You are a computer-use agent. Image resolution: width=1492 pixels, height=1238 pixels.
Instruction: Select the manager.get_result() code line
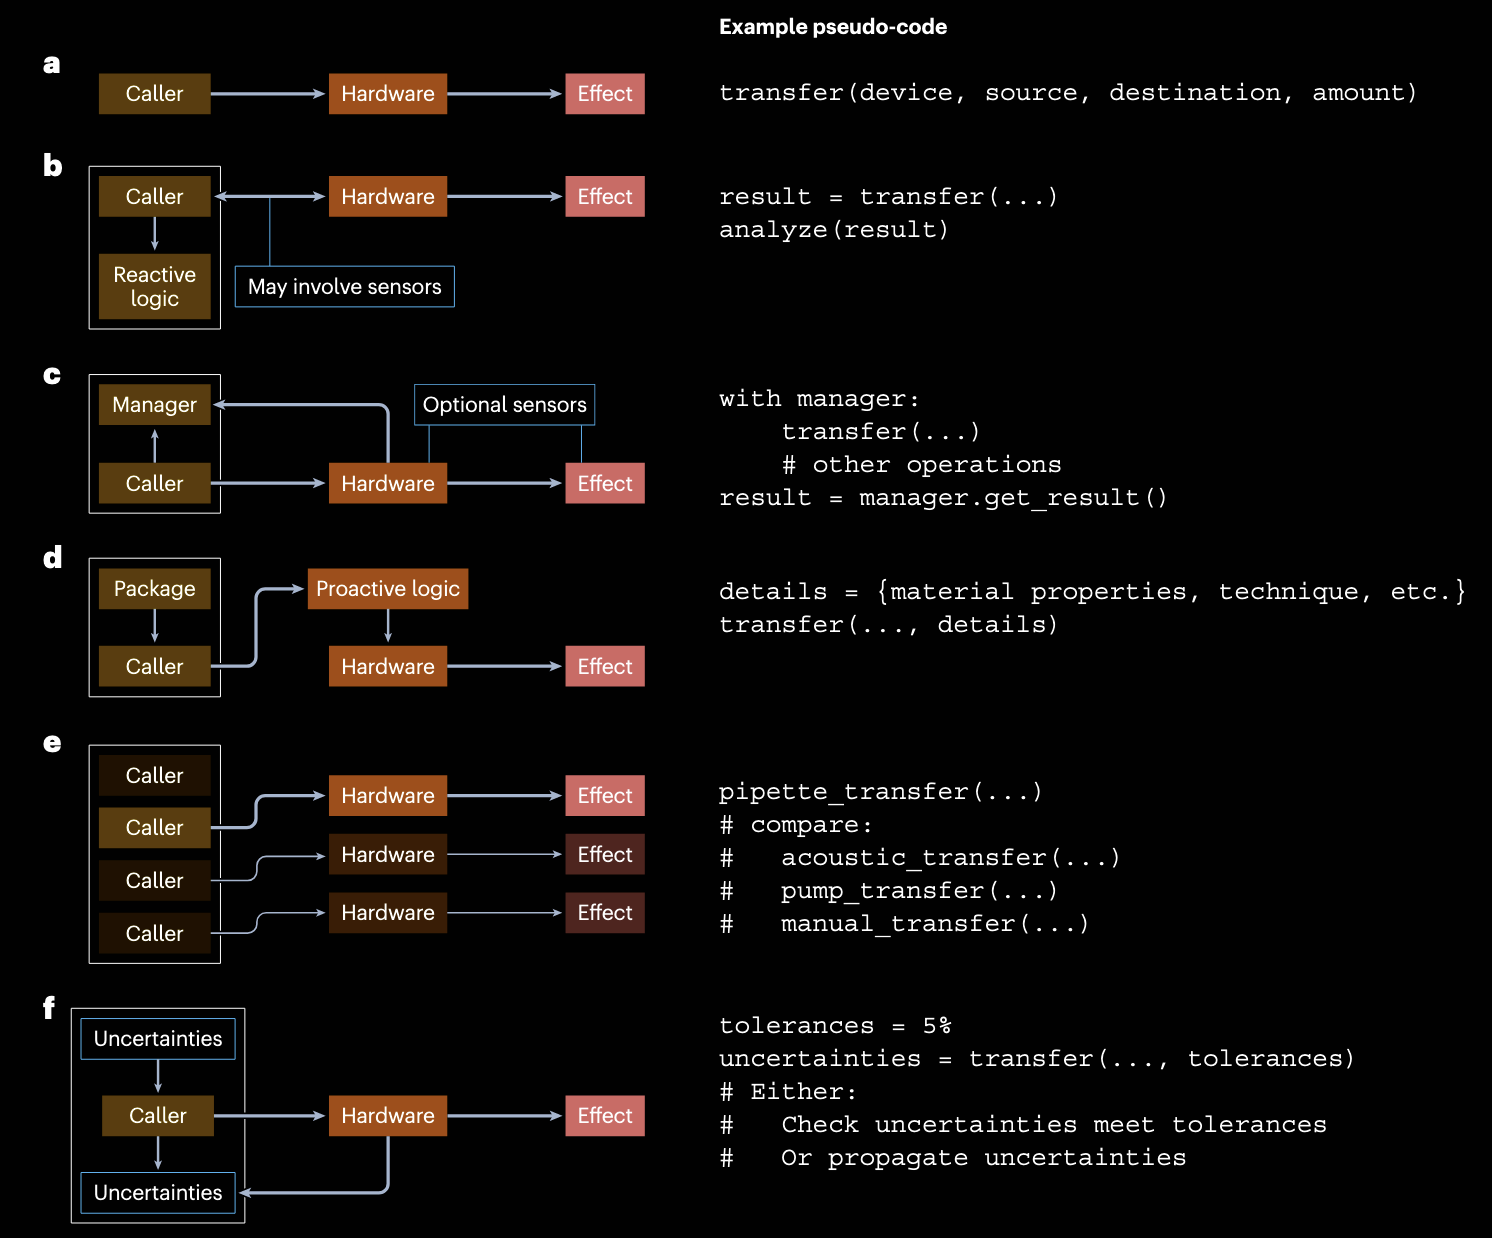click(x=942, y=498)
